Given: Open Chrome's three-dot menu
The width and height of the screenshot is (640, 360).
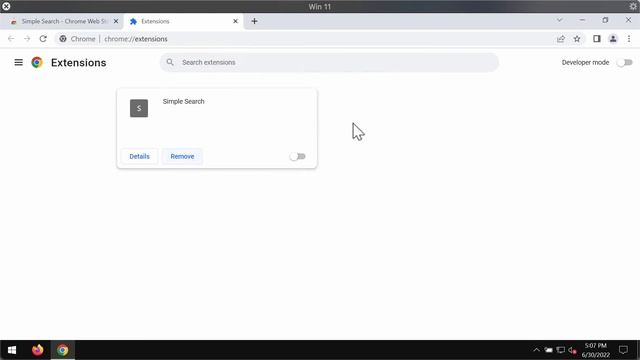Looking at the screenshot, I should (629, 39).
